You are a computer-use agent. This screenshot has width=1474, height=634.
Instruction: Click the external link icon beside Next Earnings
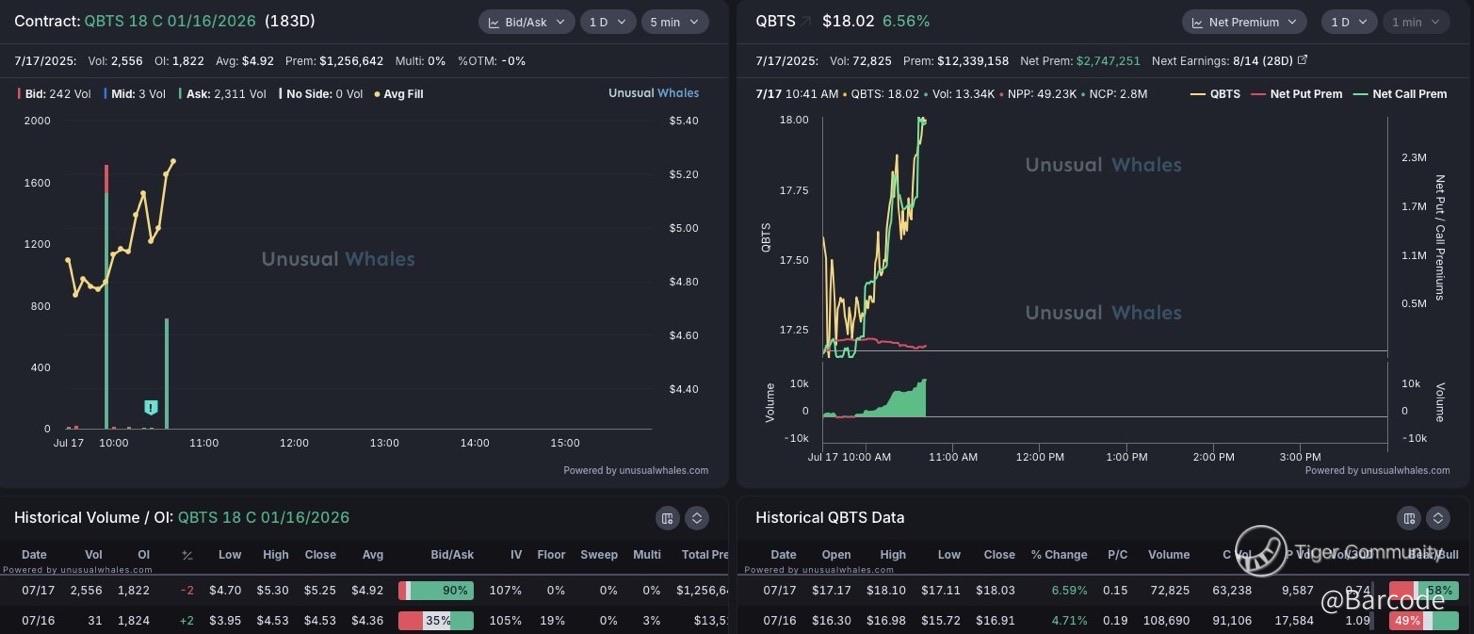click(x=1302, y=60)
